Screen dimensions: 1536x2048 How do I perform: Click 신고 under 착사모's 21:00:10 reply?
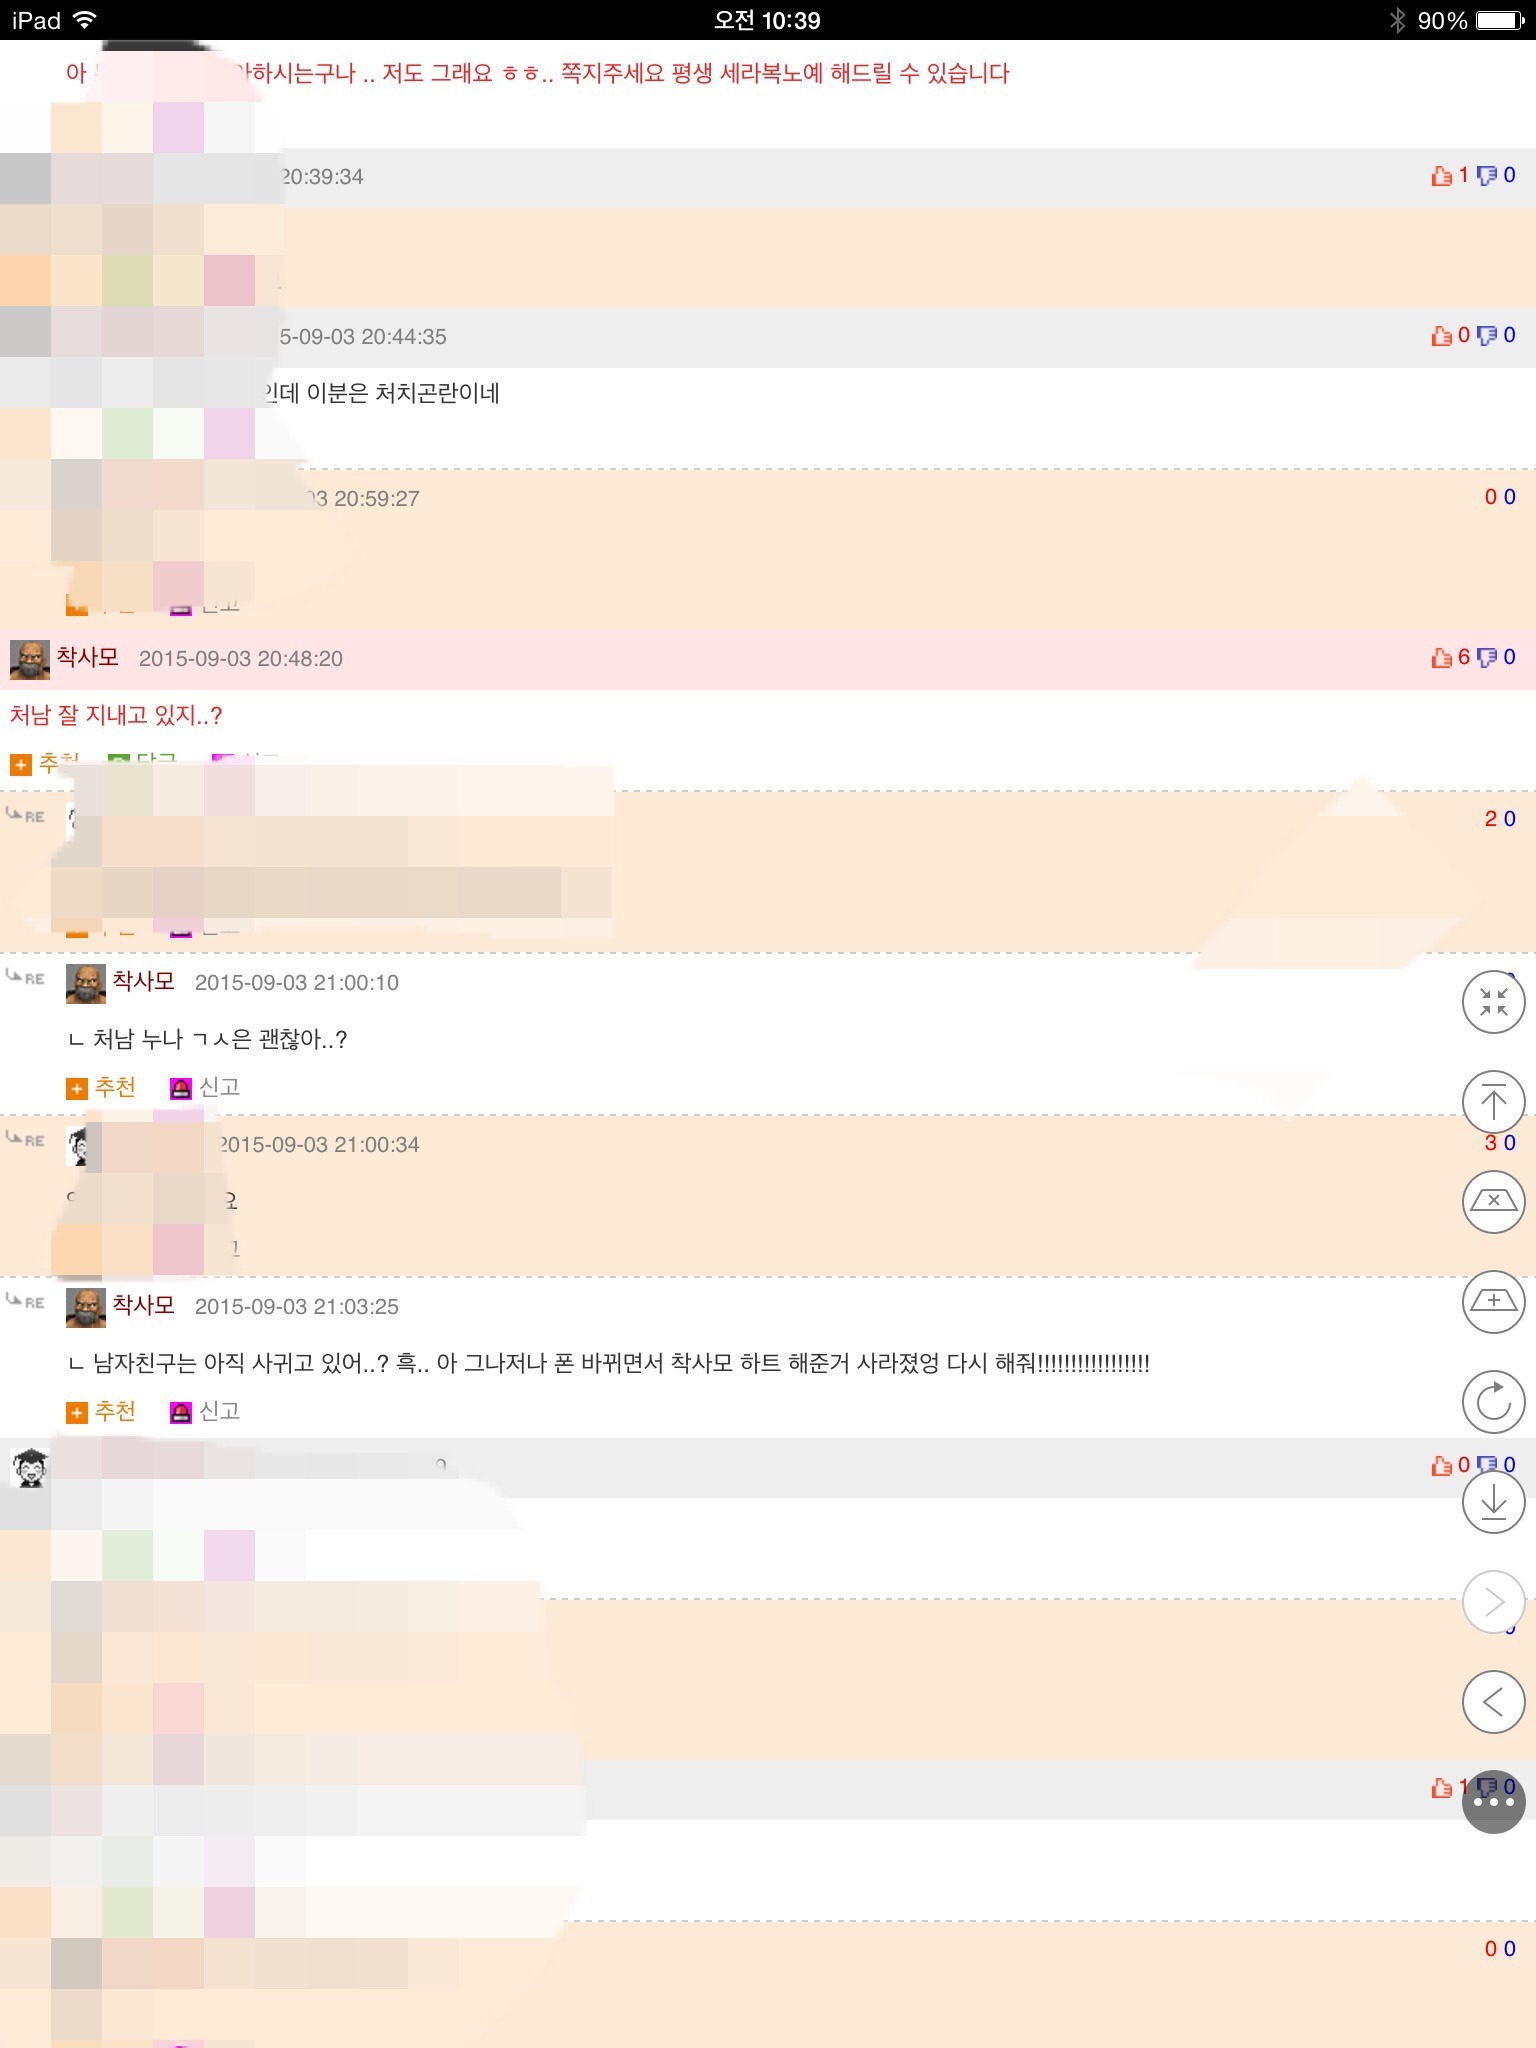(205, 1087)
